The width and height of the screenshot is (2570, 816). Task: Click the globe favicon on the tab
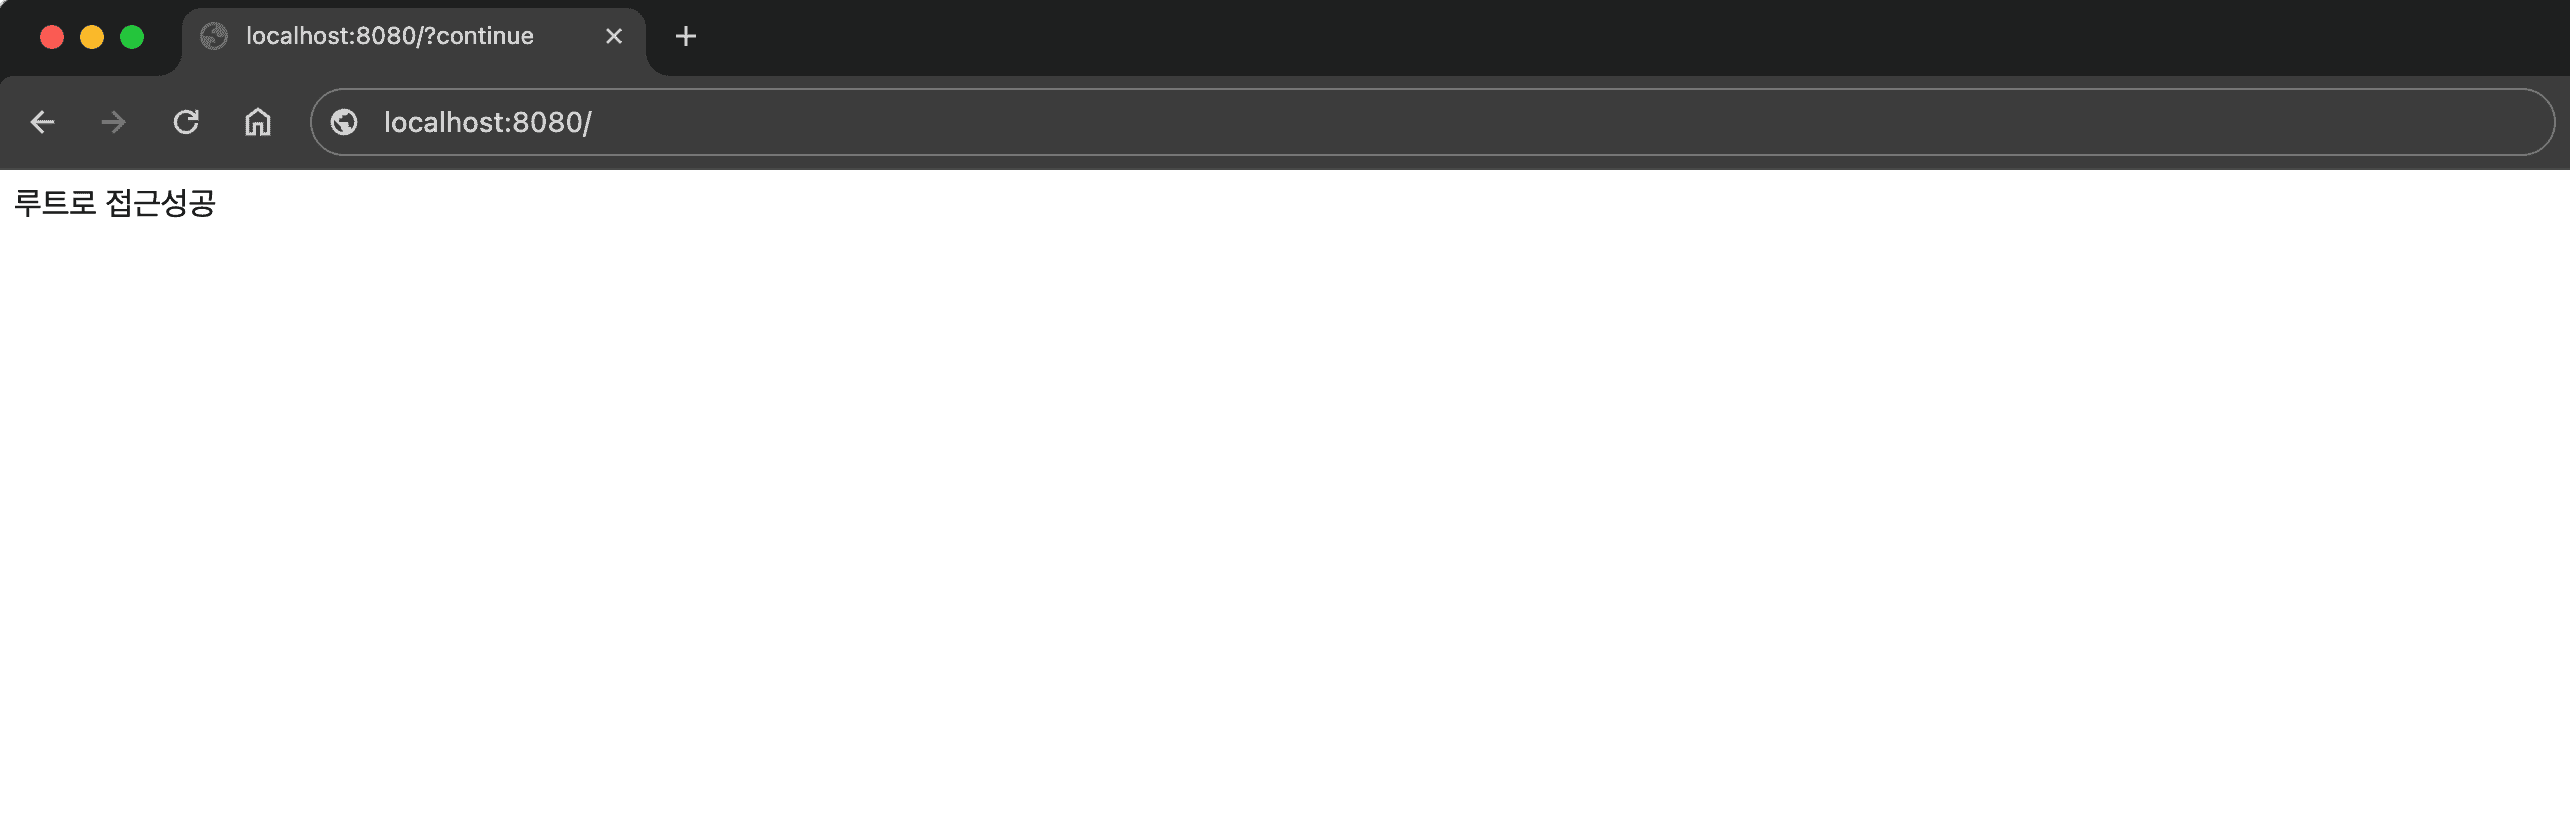pos(214,36)
